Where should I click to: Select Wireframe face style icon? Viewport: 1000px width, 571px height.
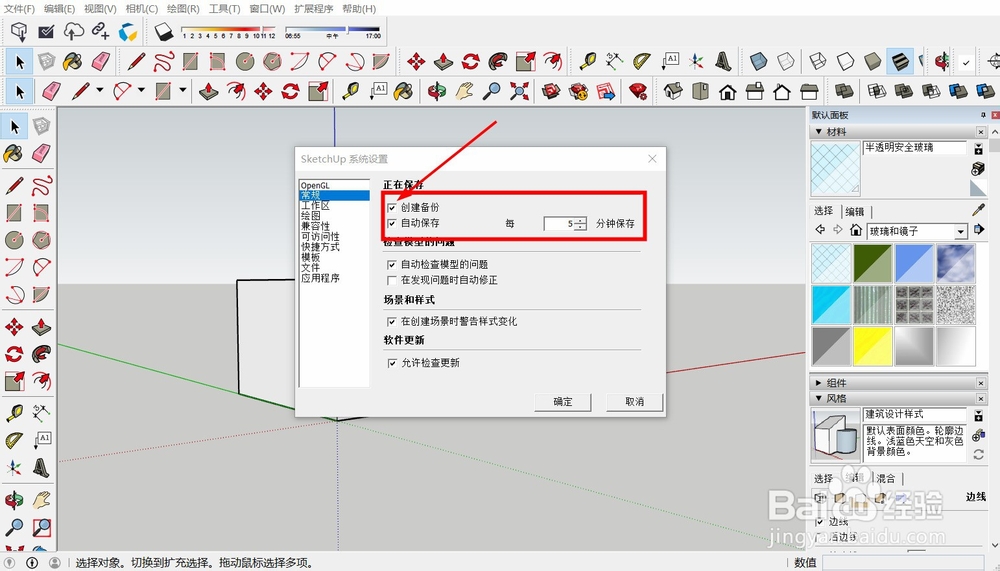(818, 61)
